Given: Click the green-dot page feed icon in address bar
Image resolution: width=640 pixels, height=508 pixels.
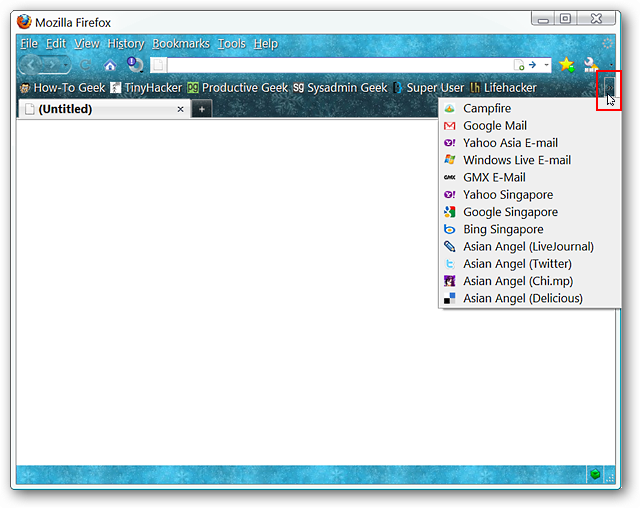Looking at the screenshot, I should point(519,65).
